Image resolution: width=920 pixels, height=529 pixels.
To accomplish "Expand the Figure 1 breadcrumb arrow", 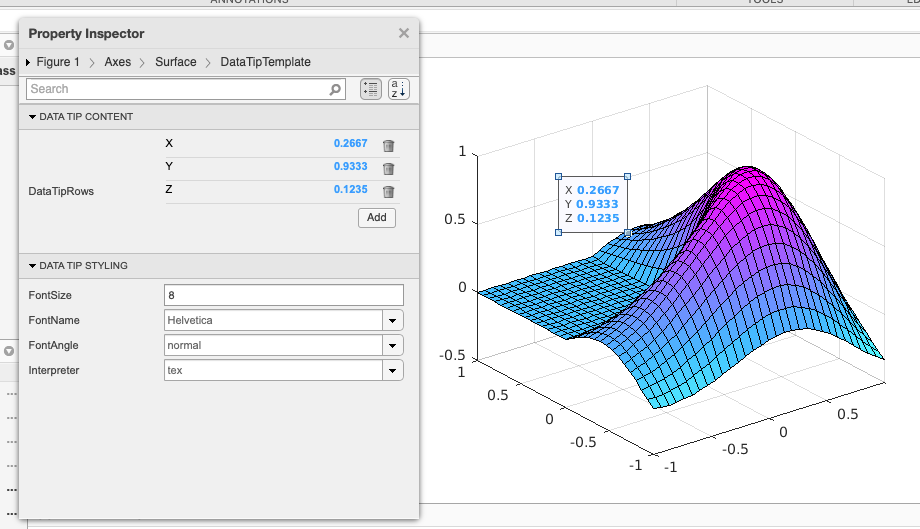I will [28, 62].
